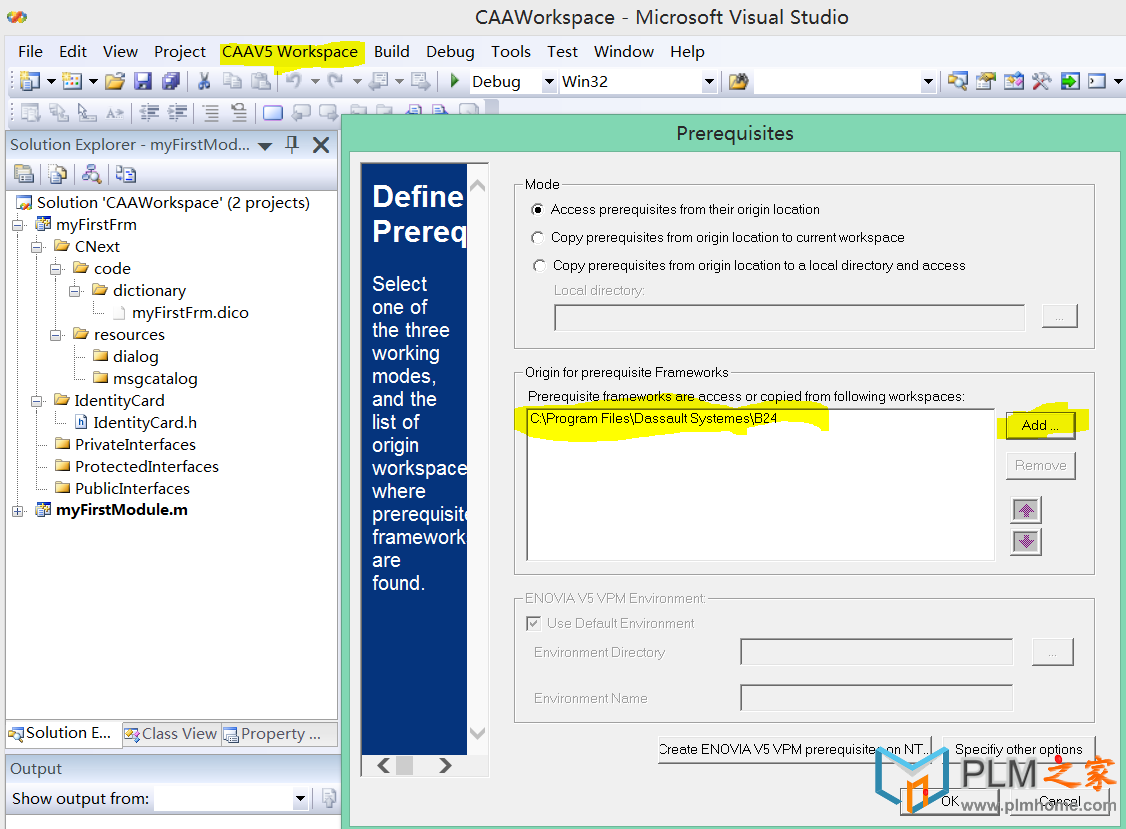
Task: Click the Cut scissors icon
Action: pyautogui.click(x=204, y=81)
